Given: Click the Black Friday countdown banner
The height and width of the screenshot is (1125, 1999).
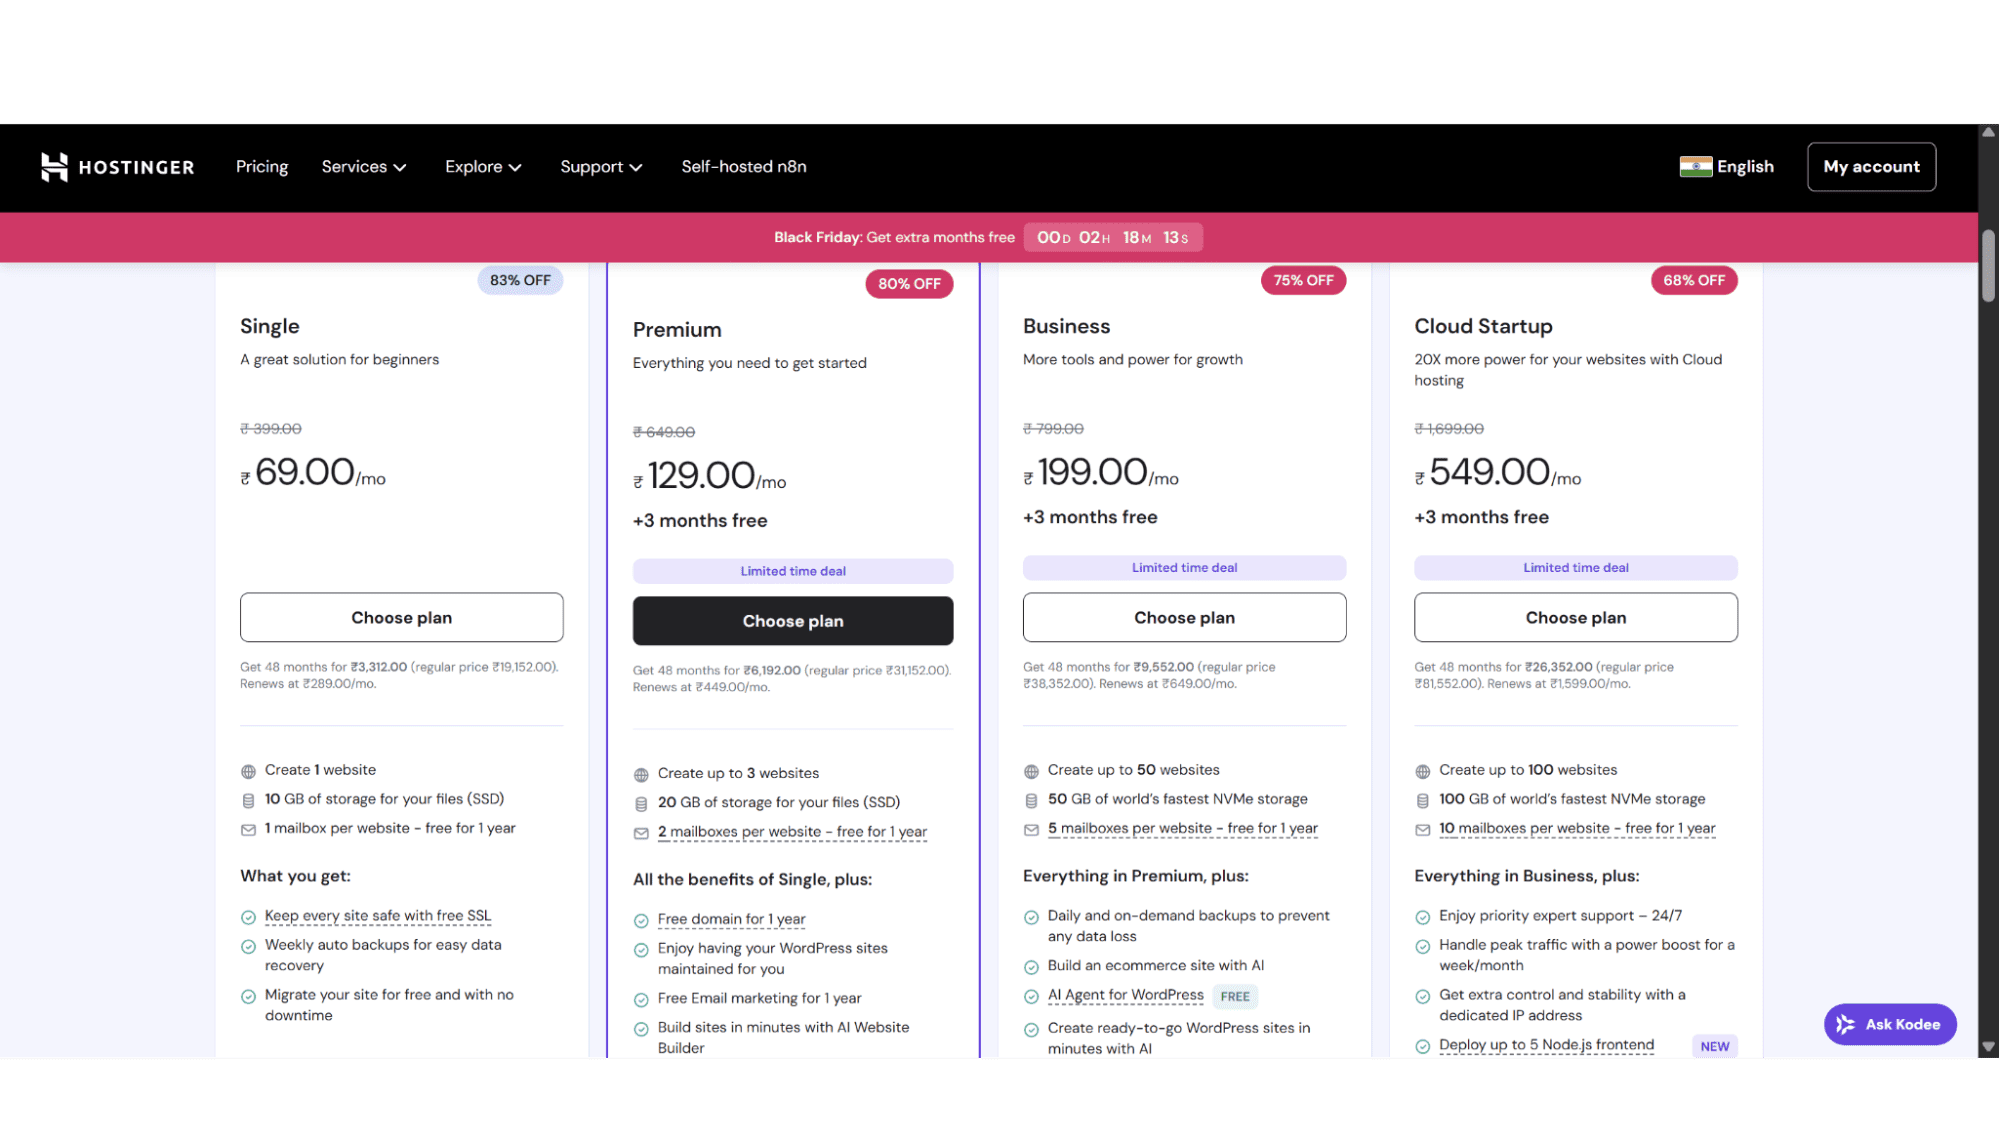Looking at the screenshot, I should [x=989, y=237].
